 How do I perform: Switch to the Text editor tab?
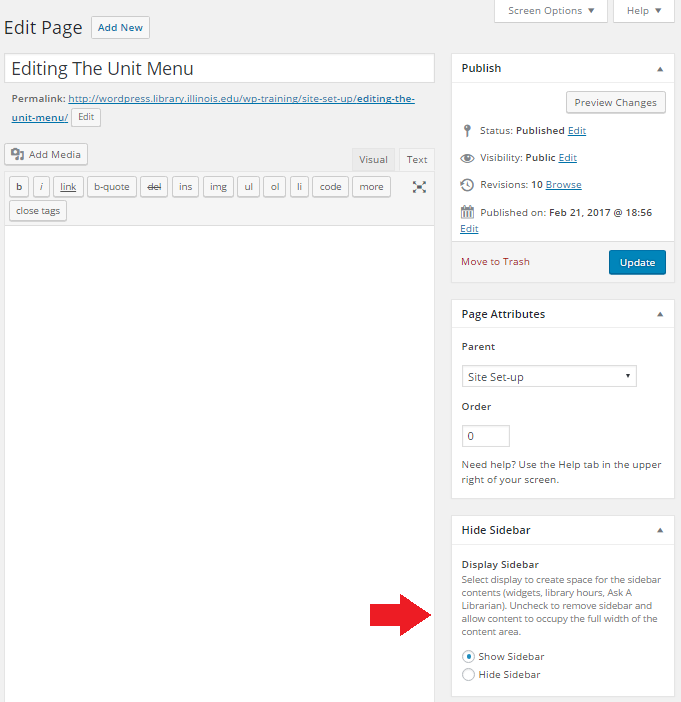click(417, 160)
